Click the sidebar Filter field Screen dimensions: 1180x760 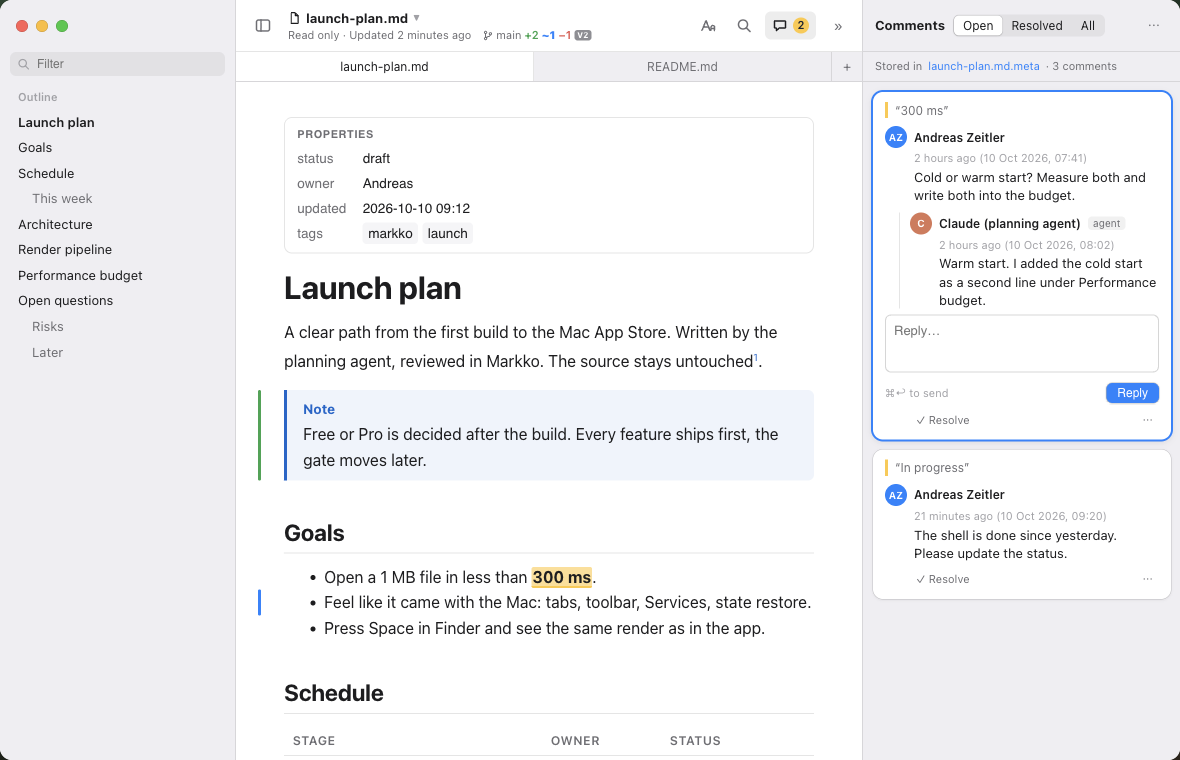point(117,64)
